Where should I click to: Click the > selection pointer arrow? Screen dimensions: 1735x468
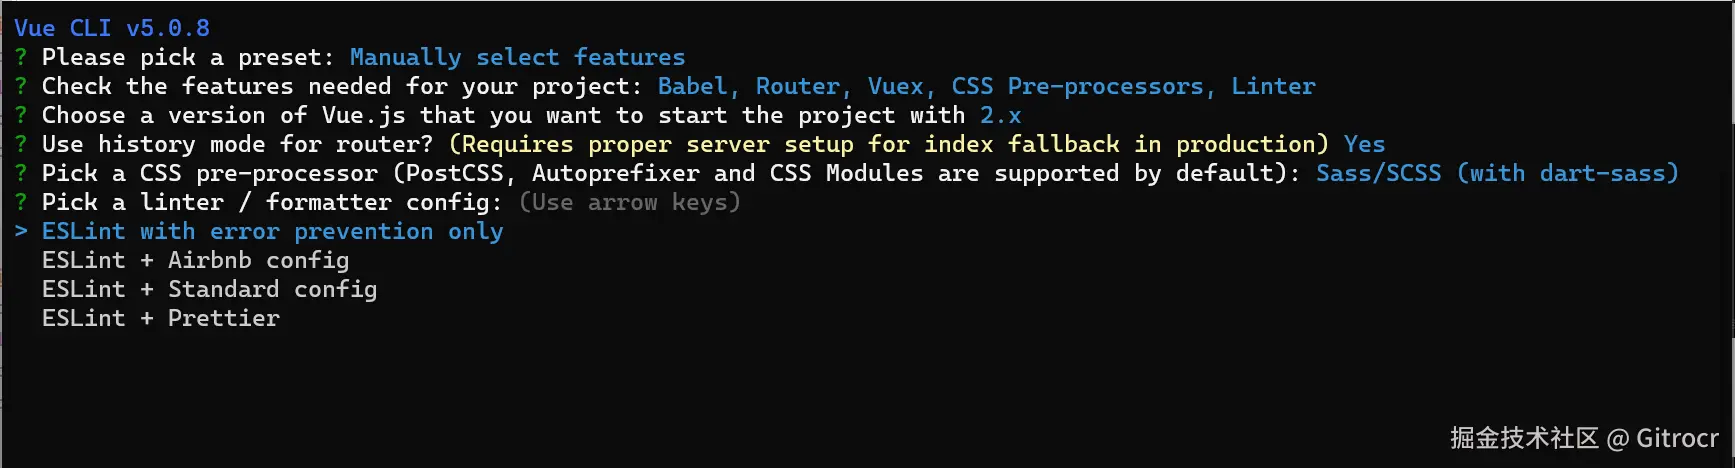[21, 232]
